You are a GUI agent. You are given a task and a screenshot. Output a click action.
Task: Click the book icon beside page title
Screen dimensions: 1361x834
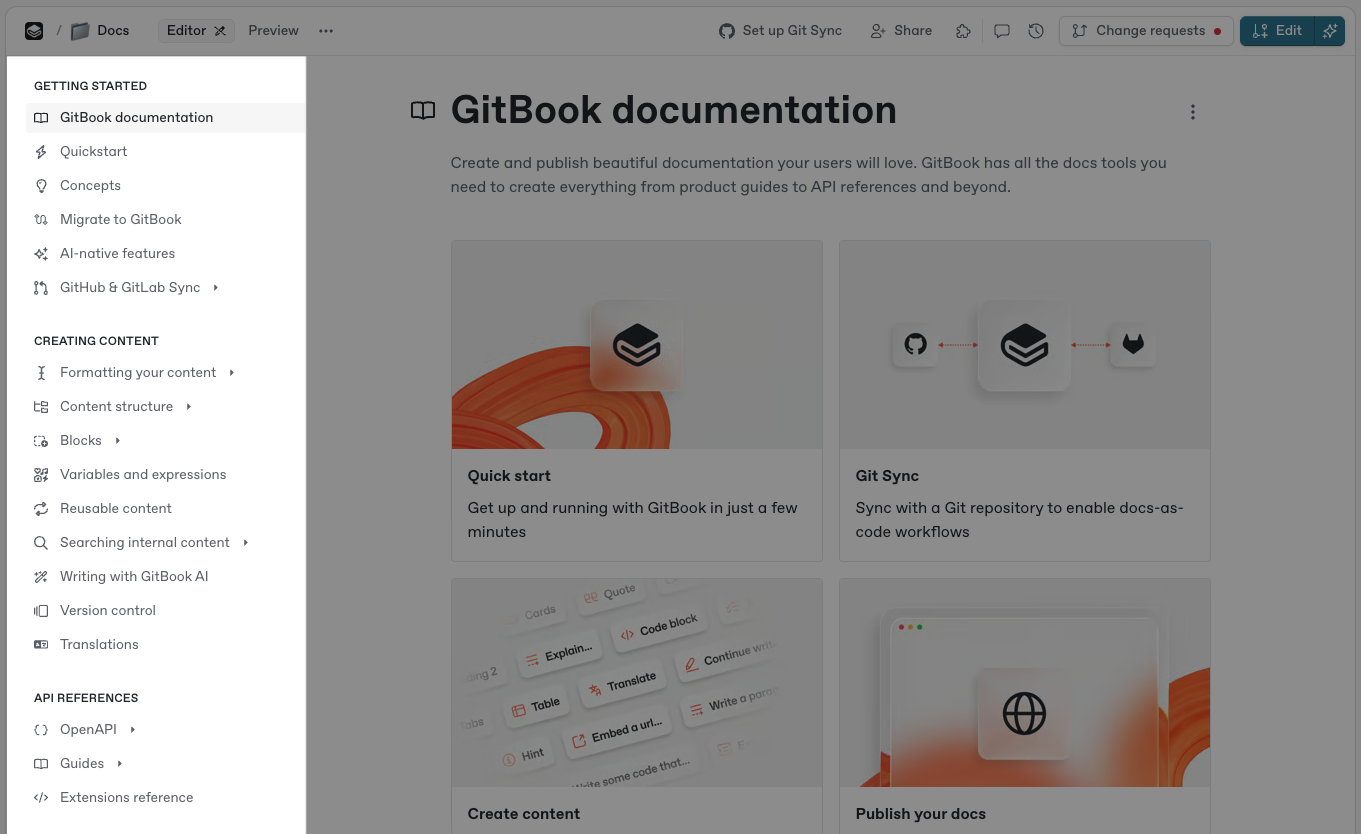click(x=423, y=111)
